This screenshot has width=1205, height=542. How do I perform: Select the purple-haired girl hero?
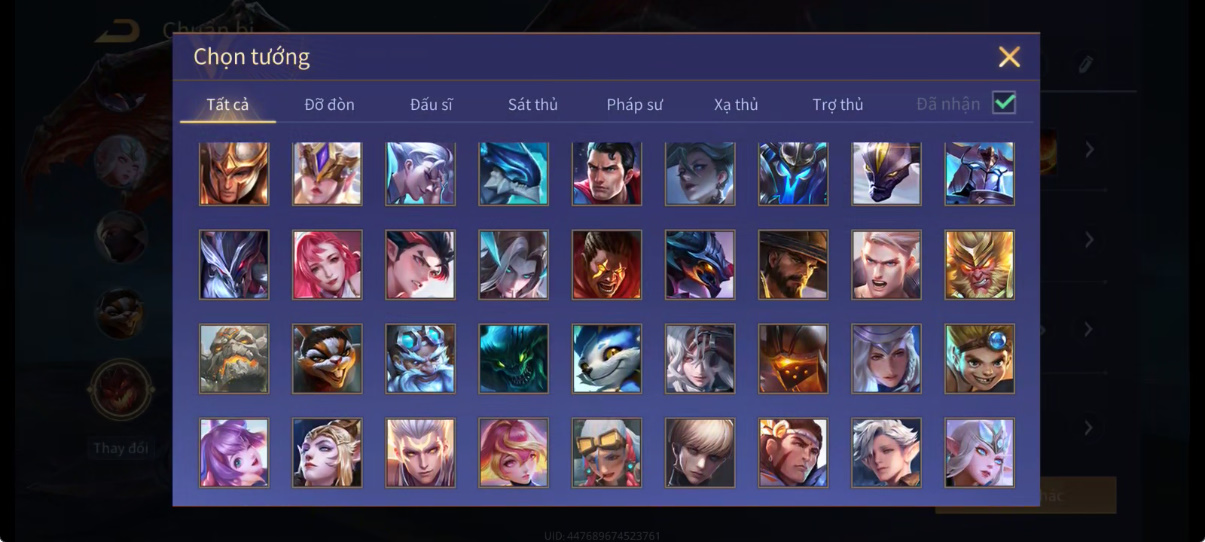pyautogui.click(x=234, y=452)
